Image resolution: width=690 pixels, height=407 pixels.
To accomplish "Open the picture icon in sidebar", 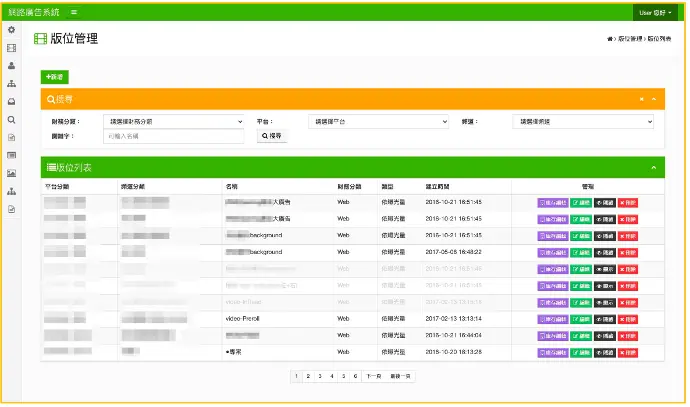I will 11,173.
